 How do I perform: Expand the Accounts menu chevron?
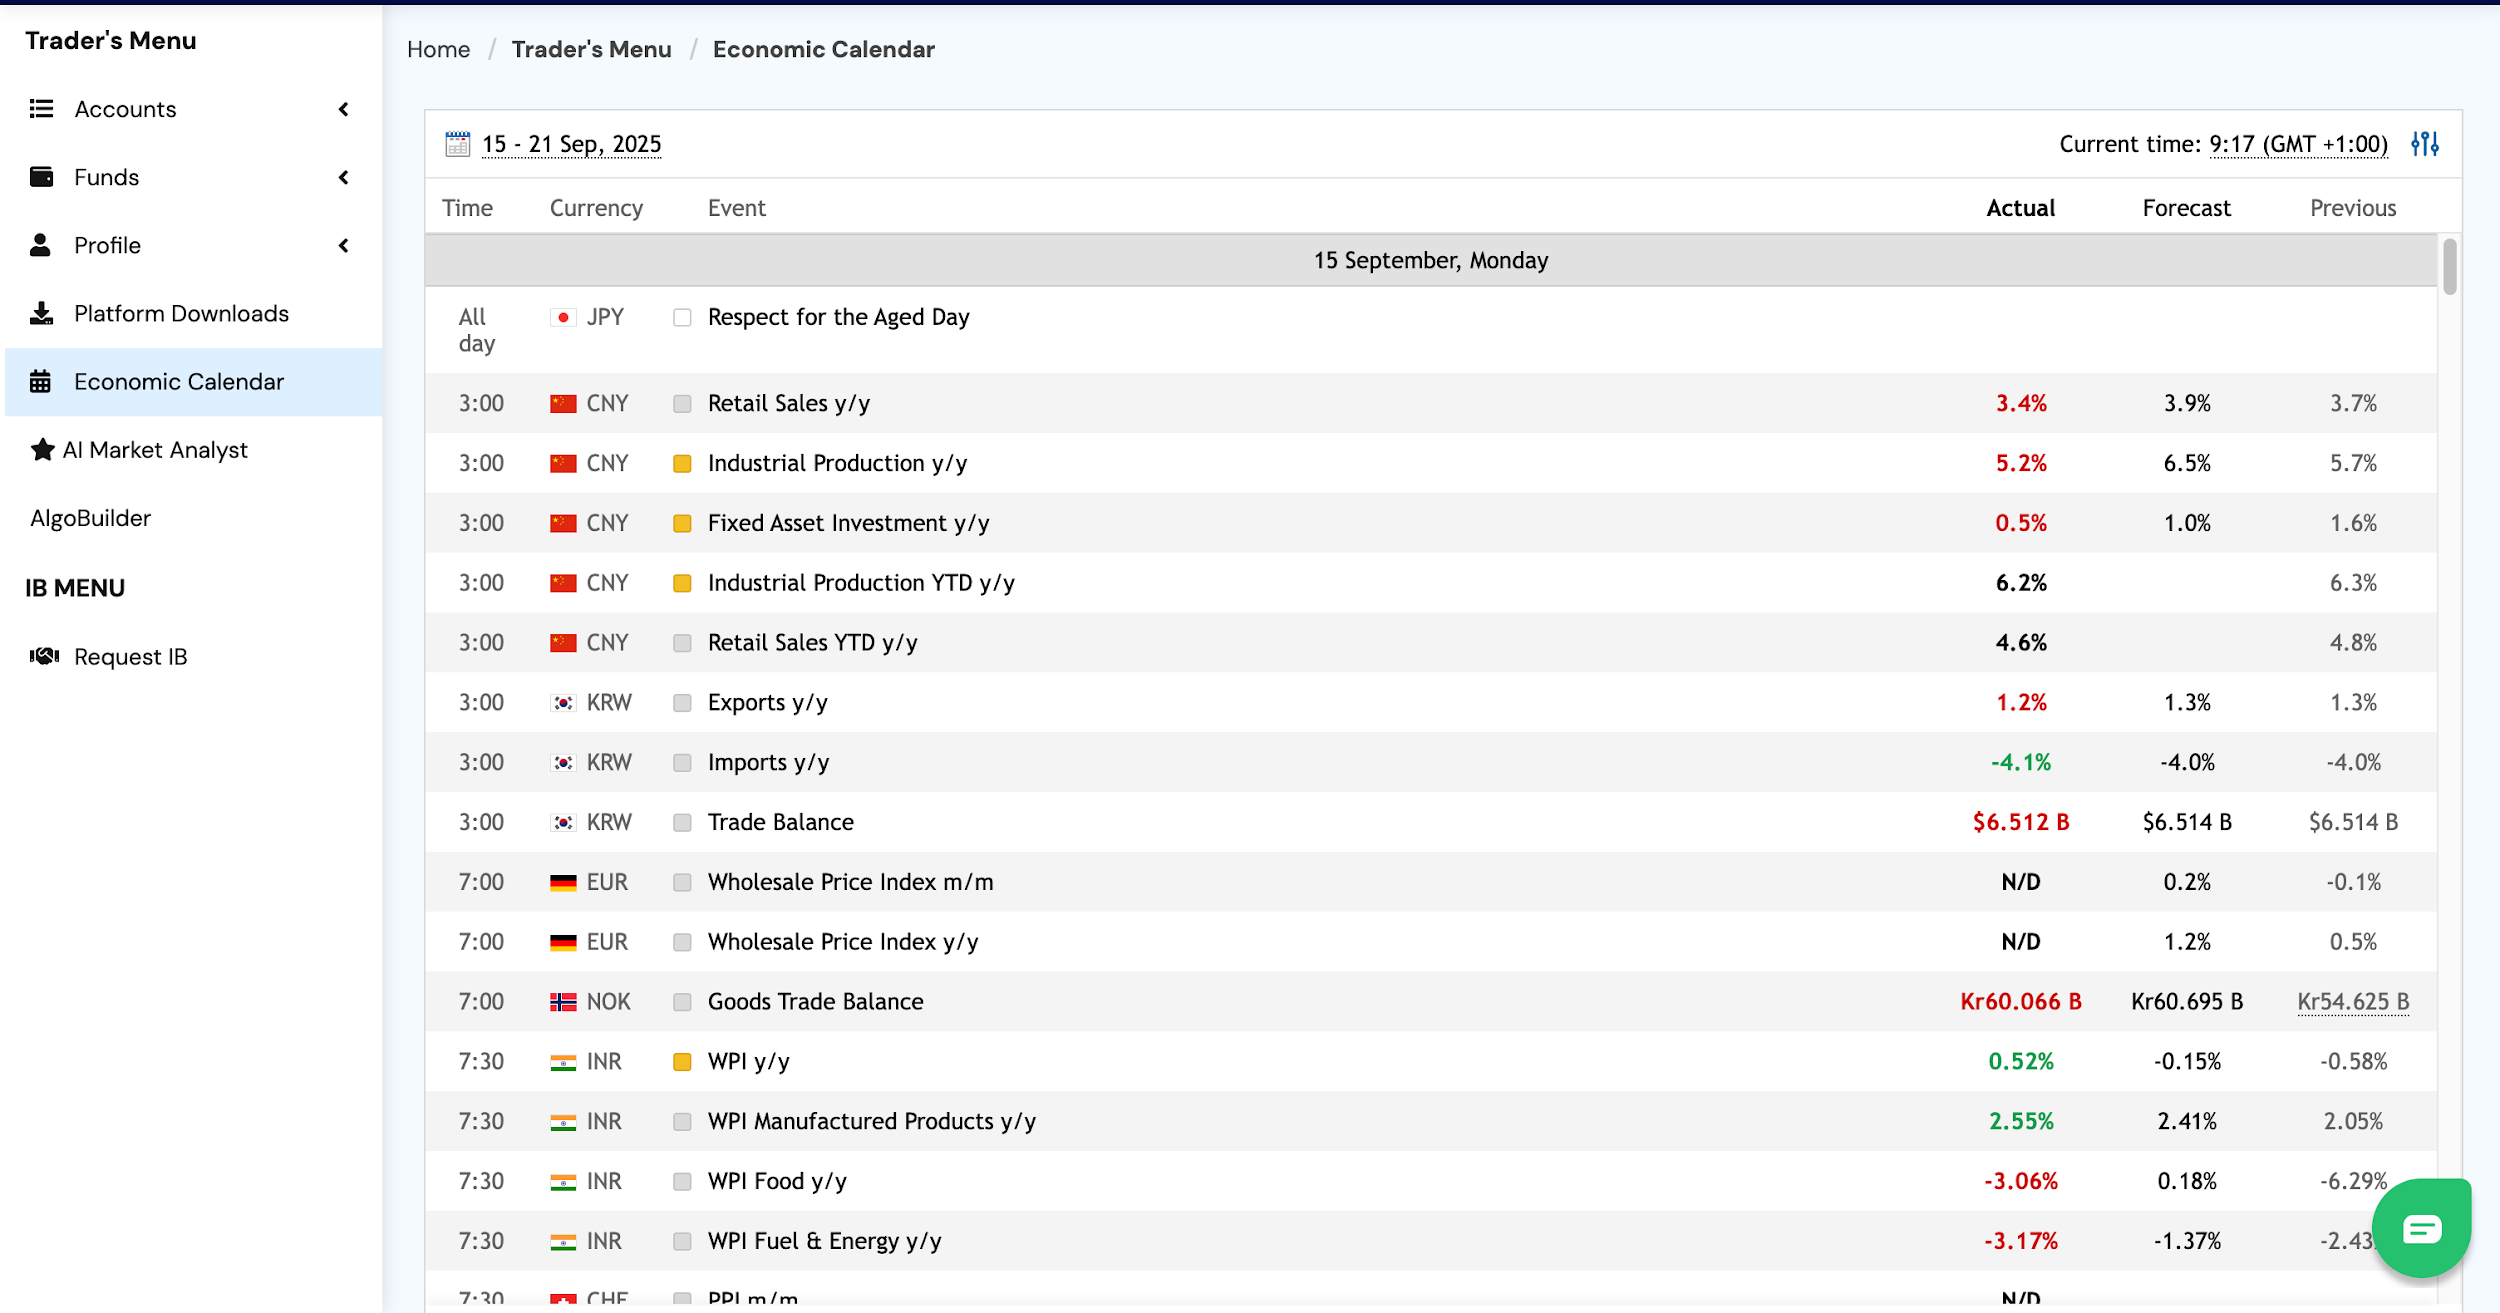344,109
